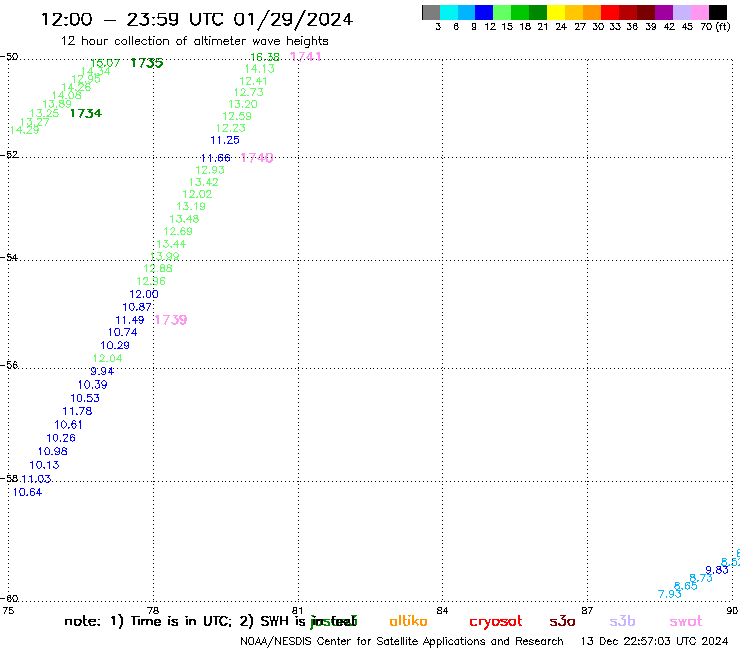Click the blue reading 12.00
This screenshot has width=740, height=650.
click(x=144, y=294)
